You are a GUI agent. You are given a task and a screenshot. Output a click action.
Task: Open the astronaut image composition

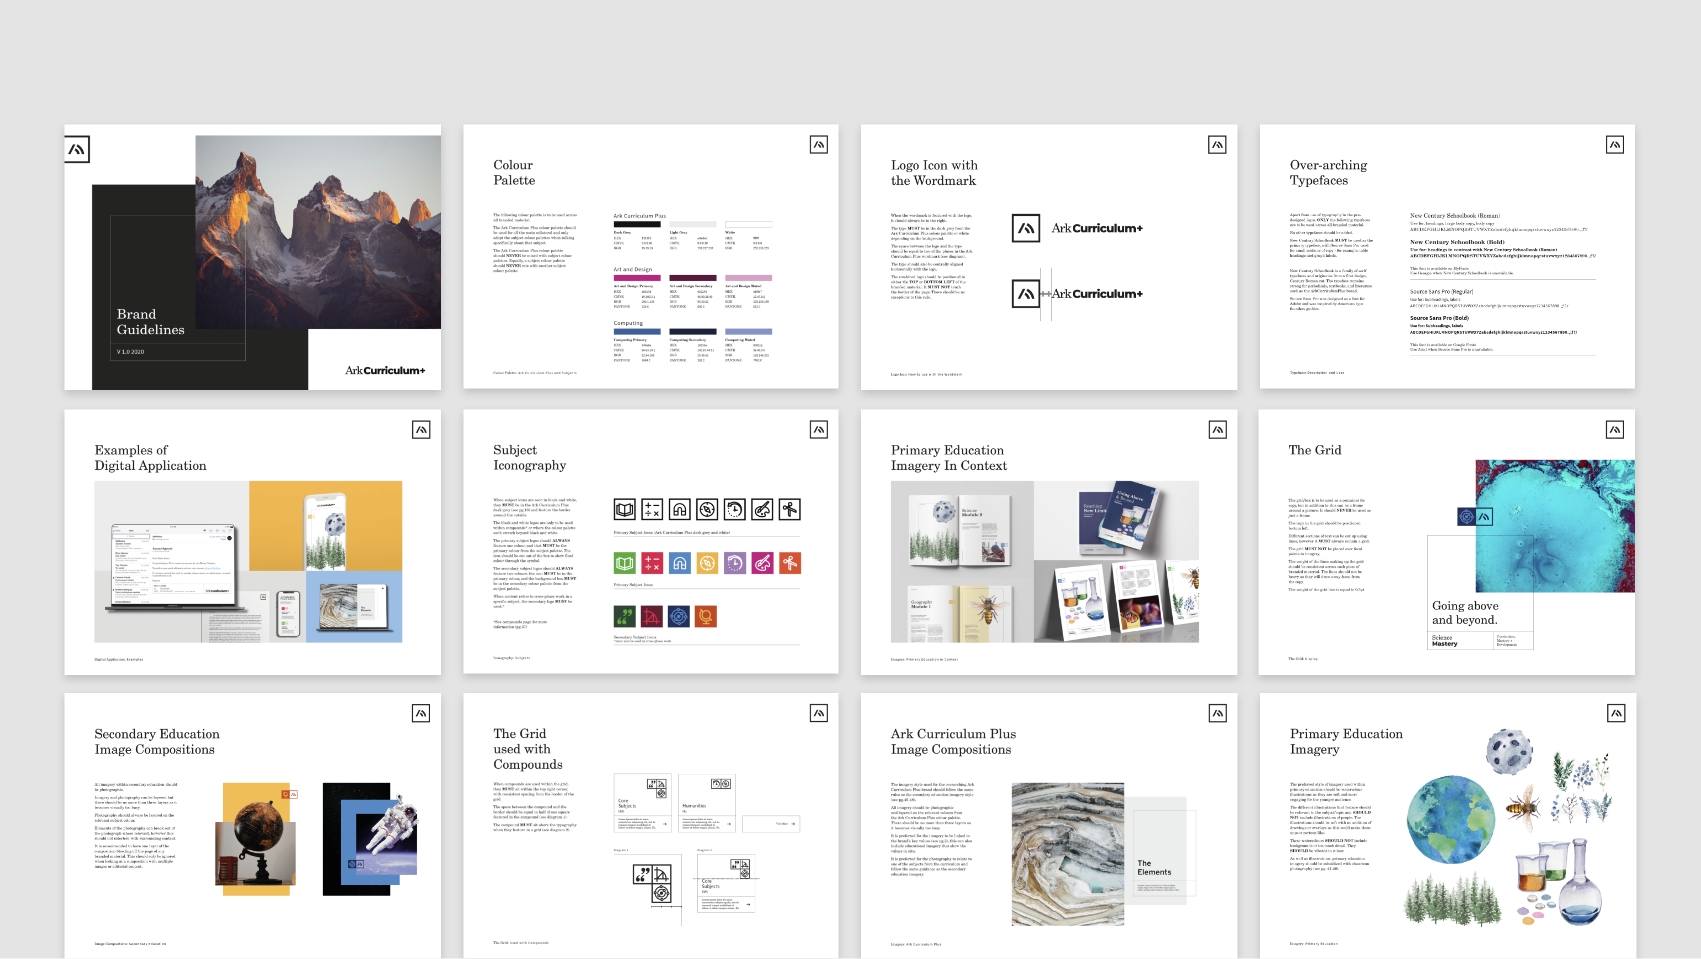point(371,838)
